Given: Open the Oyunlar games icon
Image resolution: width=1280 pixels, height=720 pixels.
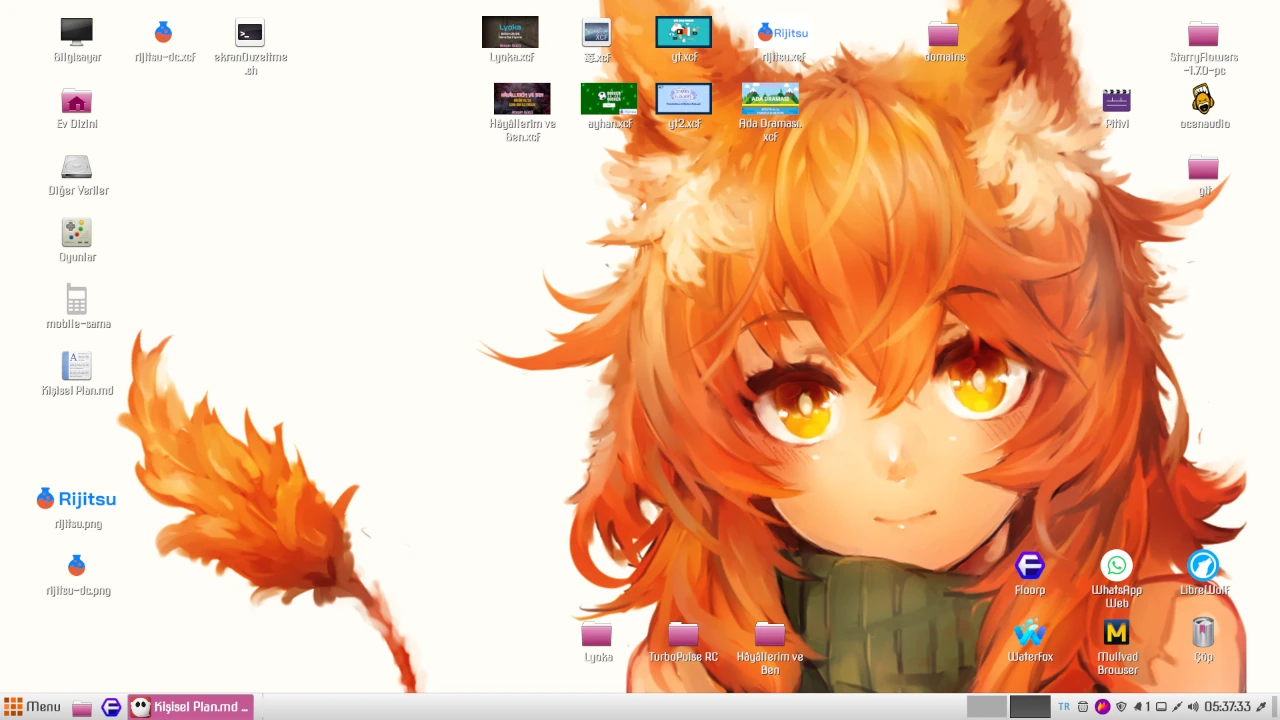Looking at the screenshot, I should [x=77, y=232].
